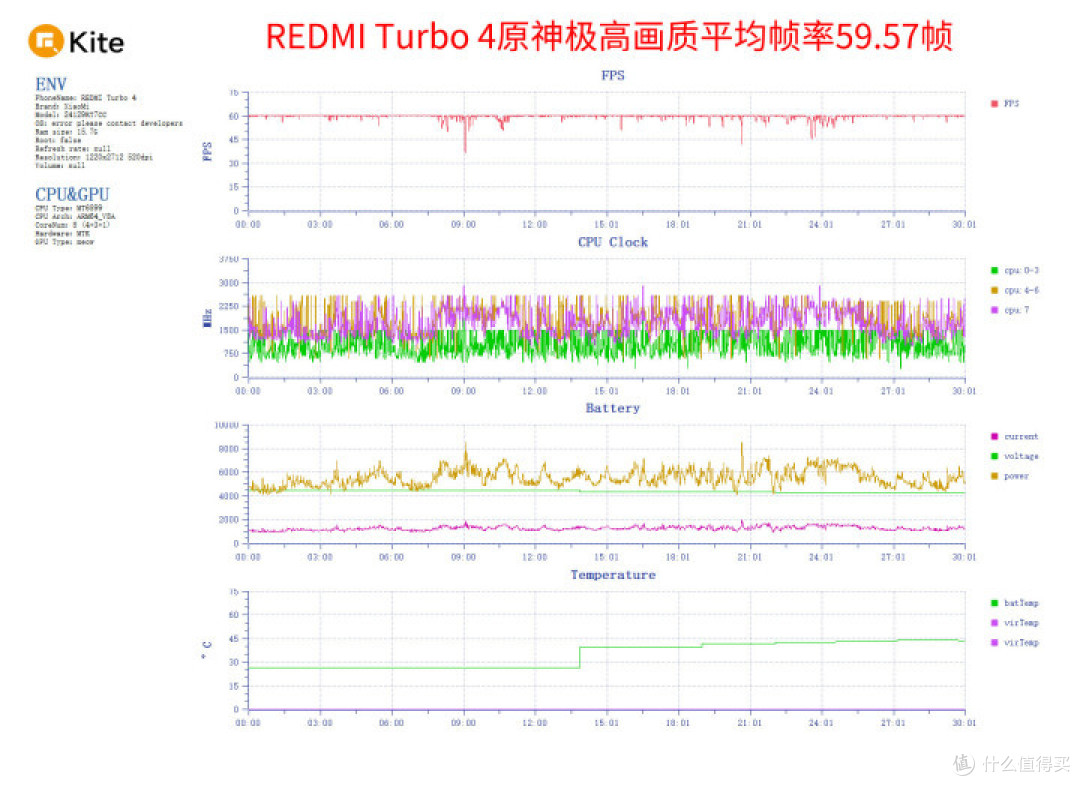This screenshot has height=786, width=1080.
Task: Click the MHz axis label on CPU Clock chart
Action: [207, 318]
